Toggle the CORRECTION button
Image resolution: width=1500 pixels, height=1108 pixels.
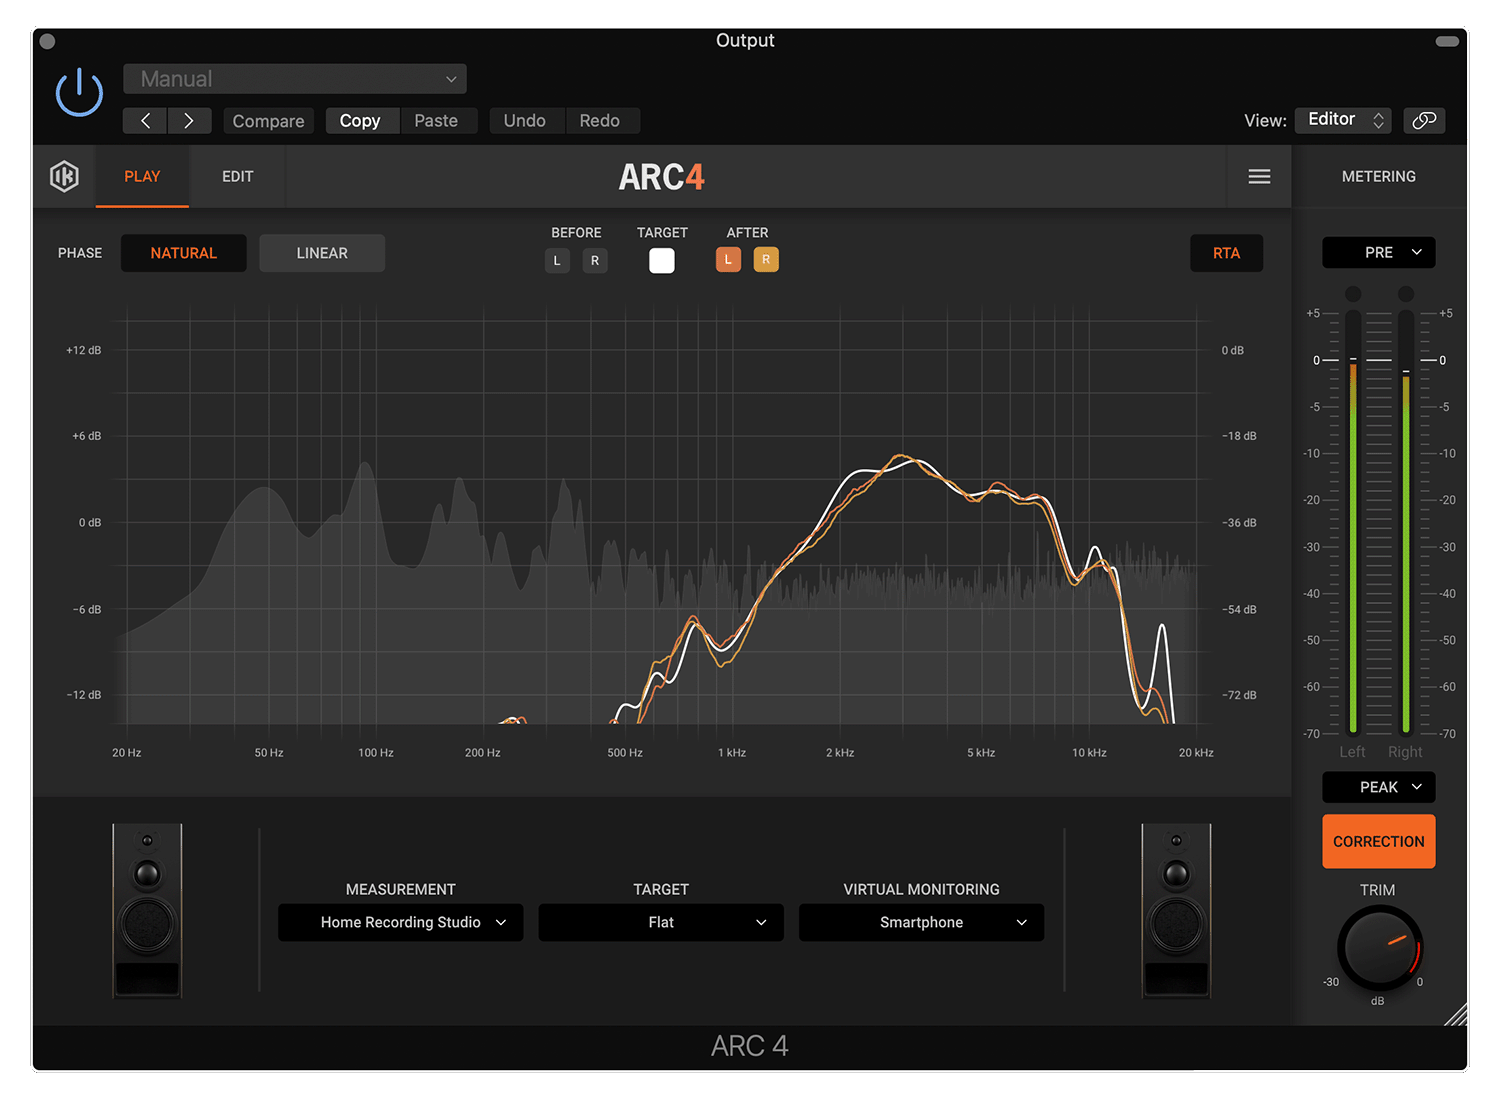[1378, 841]
